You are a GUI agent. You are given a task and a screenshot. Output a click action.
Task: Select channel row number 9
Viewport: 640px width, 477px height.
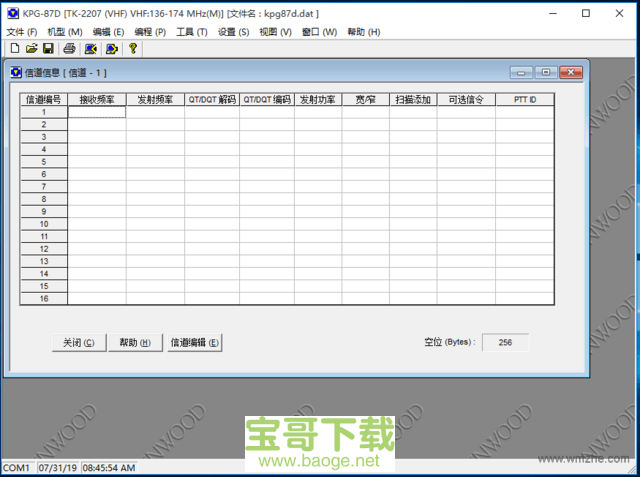(x=44, y=212)
